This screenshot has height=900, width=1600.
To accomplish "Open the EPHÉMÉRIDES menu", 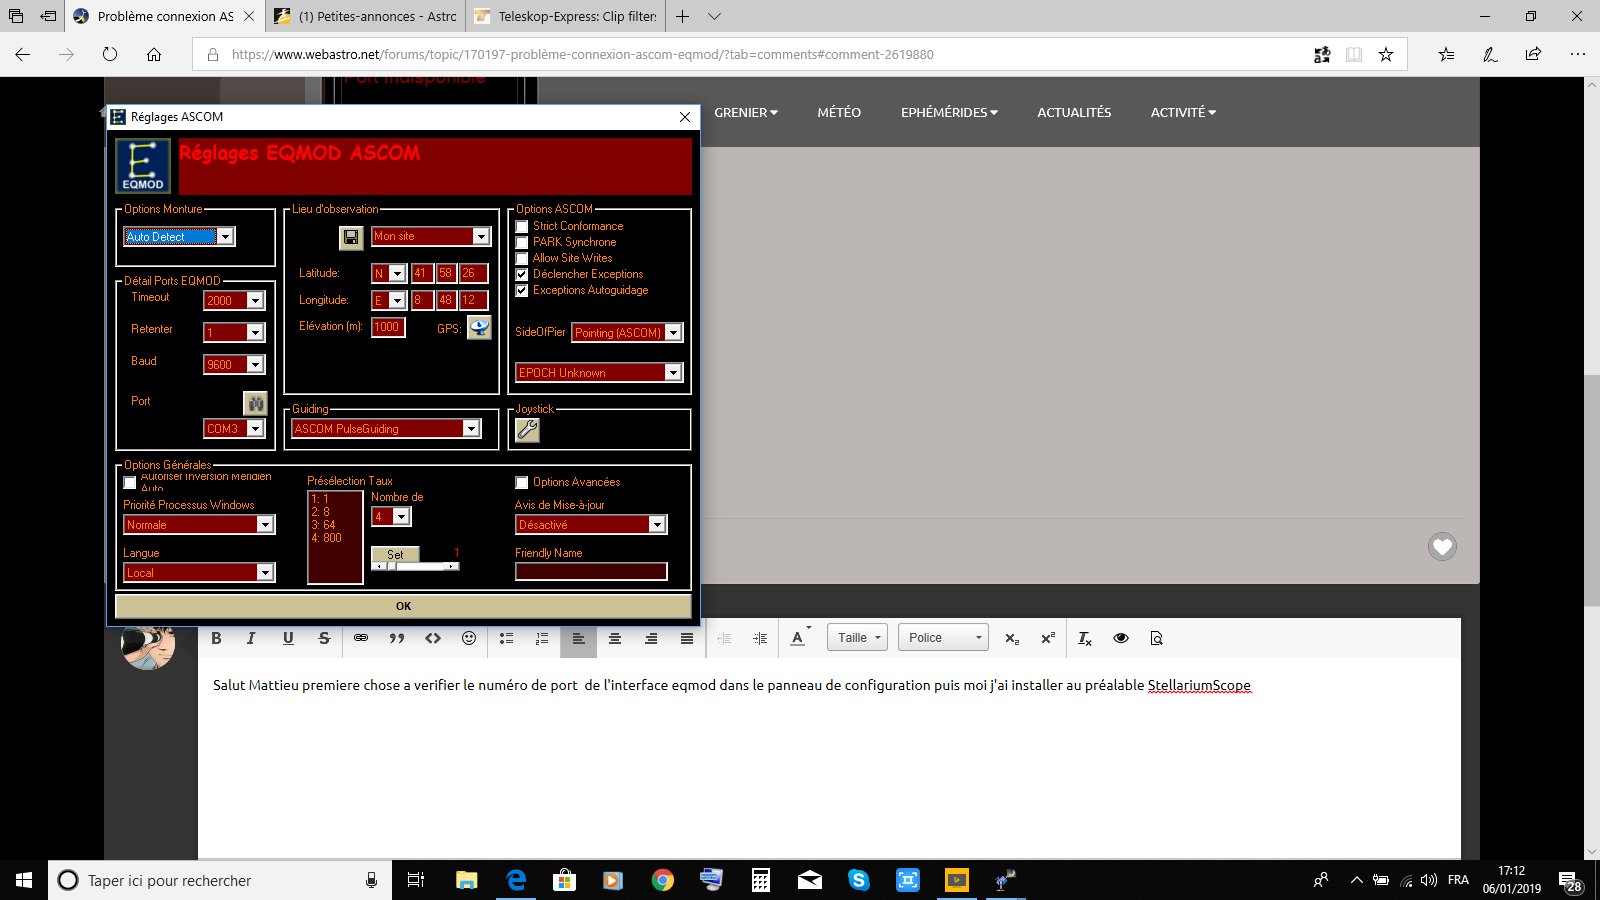I will (949, 113).
